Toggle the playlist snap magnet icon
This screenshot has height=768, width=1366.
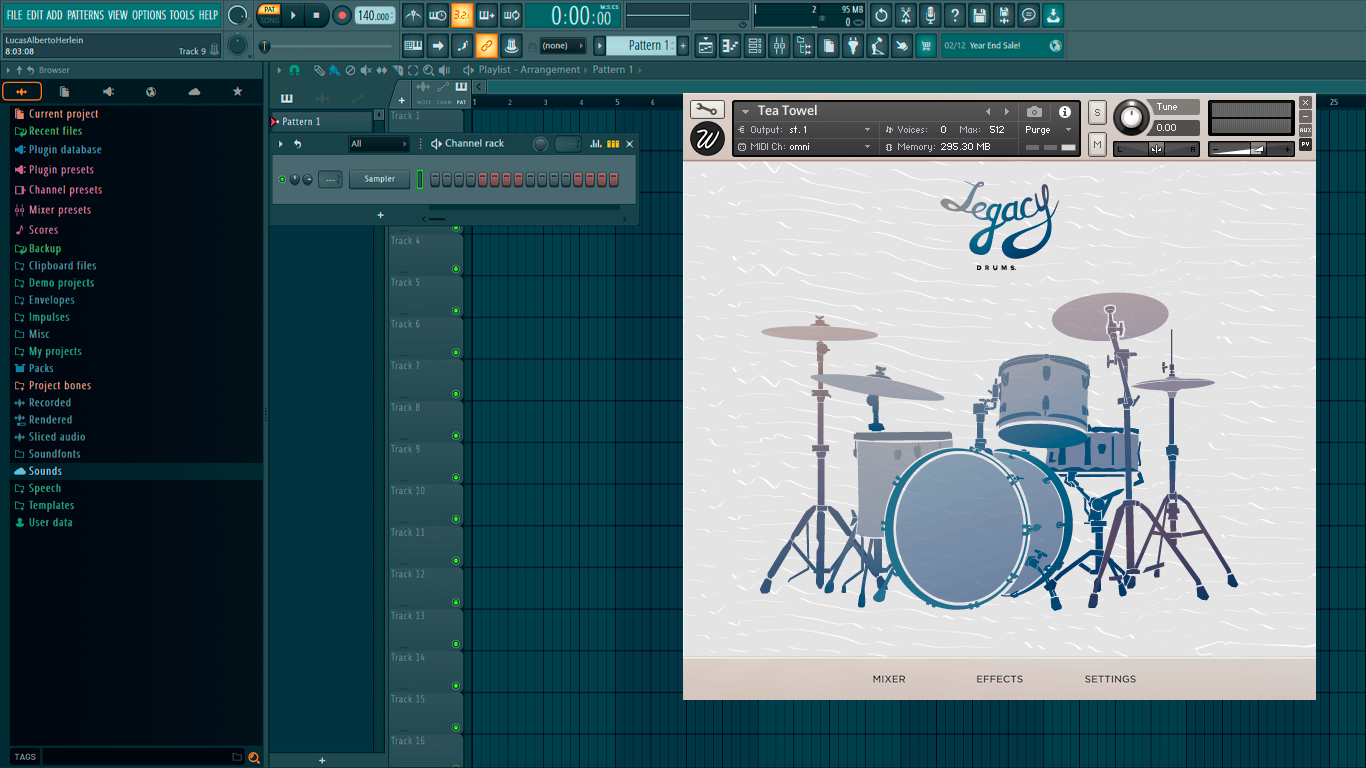(294, 70)
